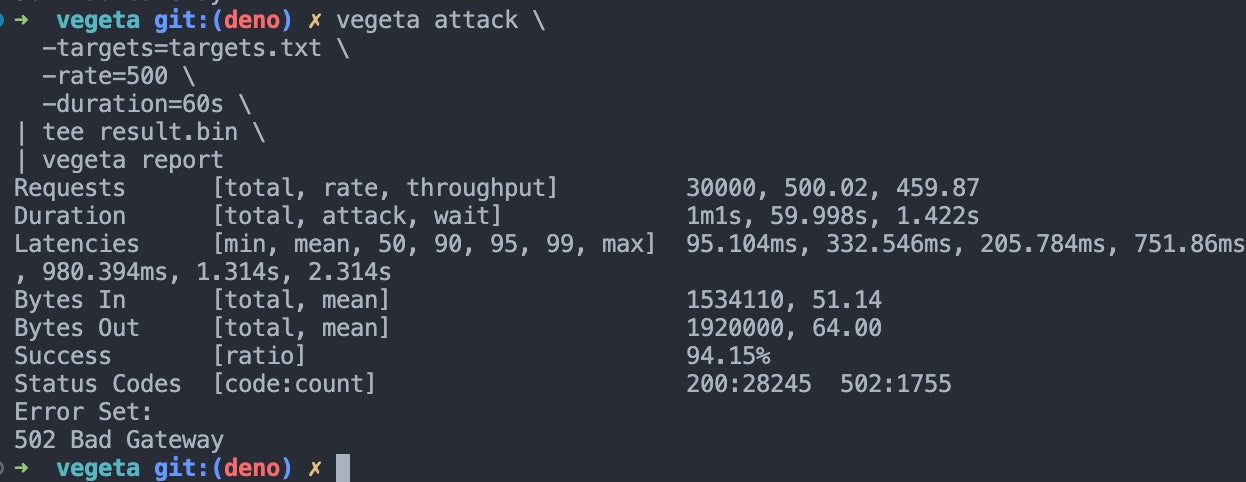This screenshot has width=1246, height=482.
Task: Click the "-rate=500" flag
Action: tap(105, 76)
